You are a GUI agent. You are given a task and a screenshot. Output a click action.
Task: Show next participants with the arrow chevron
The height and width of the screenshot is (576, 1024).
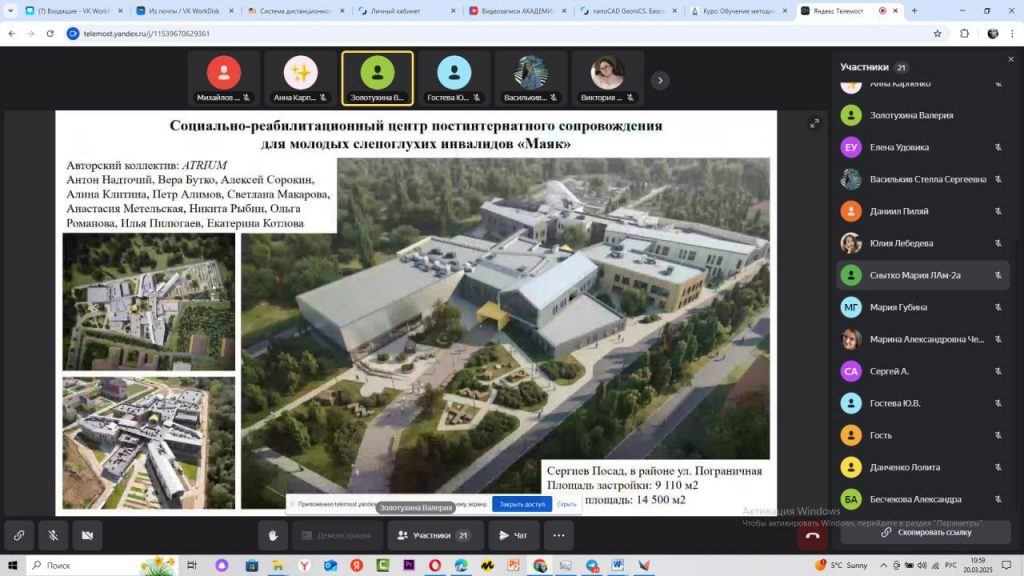[x=660, y=80]
